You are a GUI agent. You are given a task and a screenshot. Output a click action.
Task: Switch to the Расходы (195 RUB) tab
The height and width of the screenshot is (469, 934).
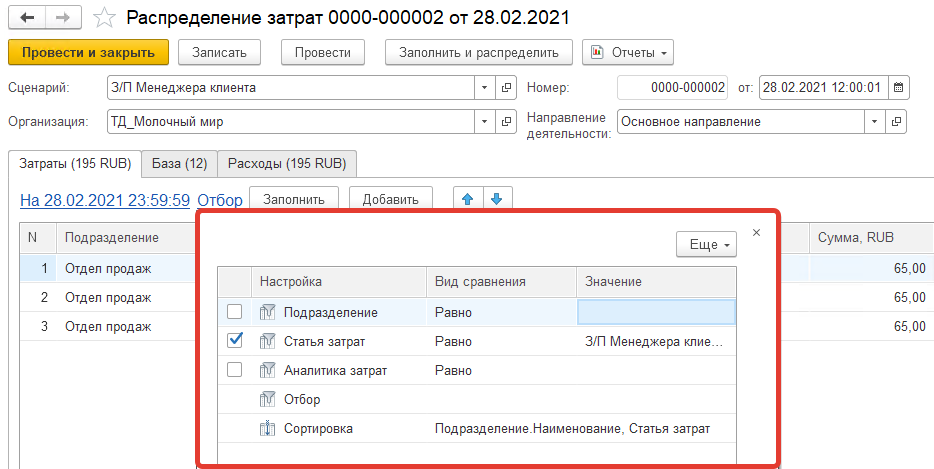[x=287, y=163]
